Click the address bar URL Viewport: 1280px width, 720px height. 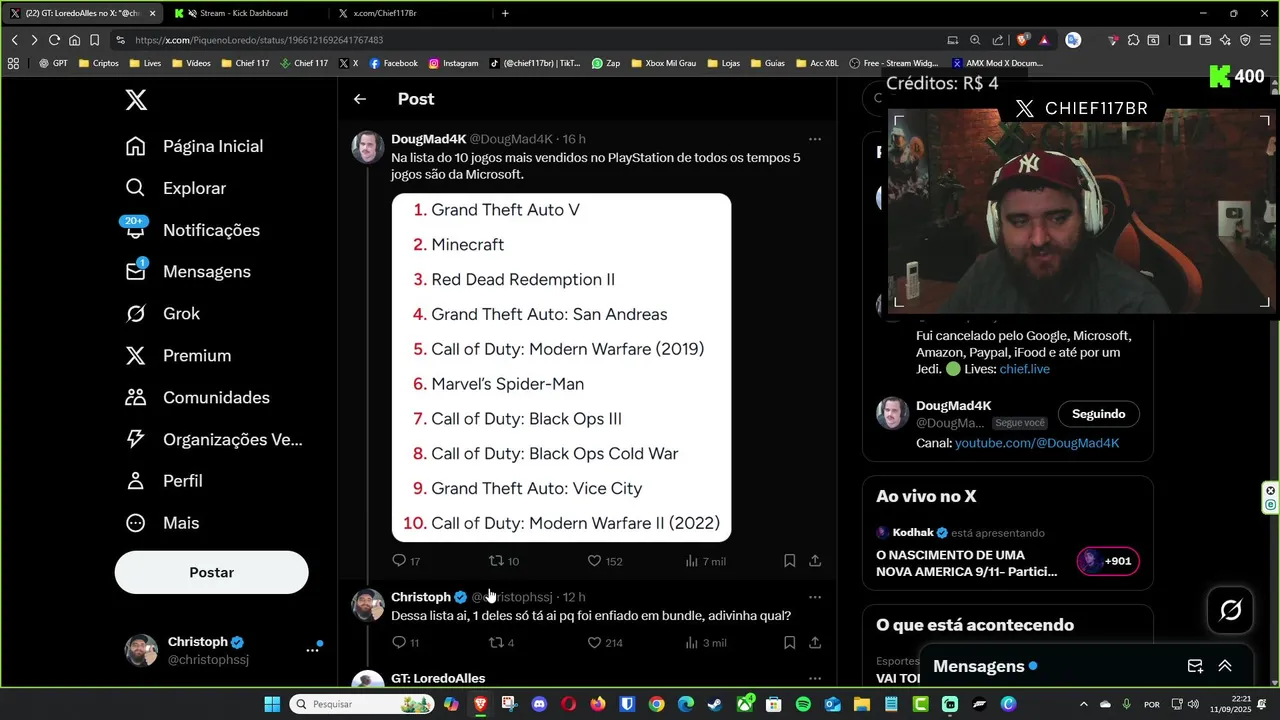259,40
